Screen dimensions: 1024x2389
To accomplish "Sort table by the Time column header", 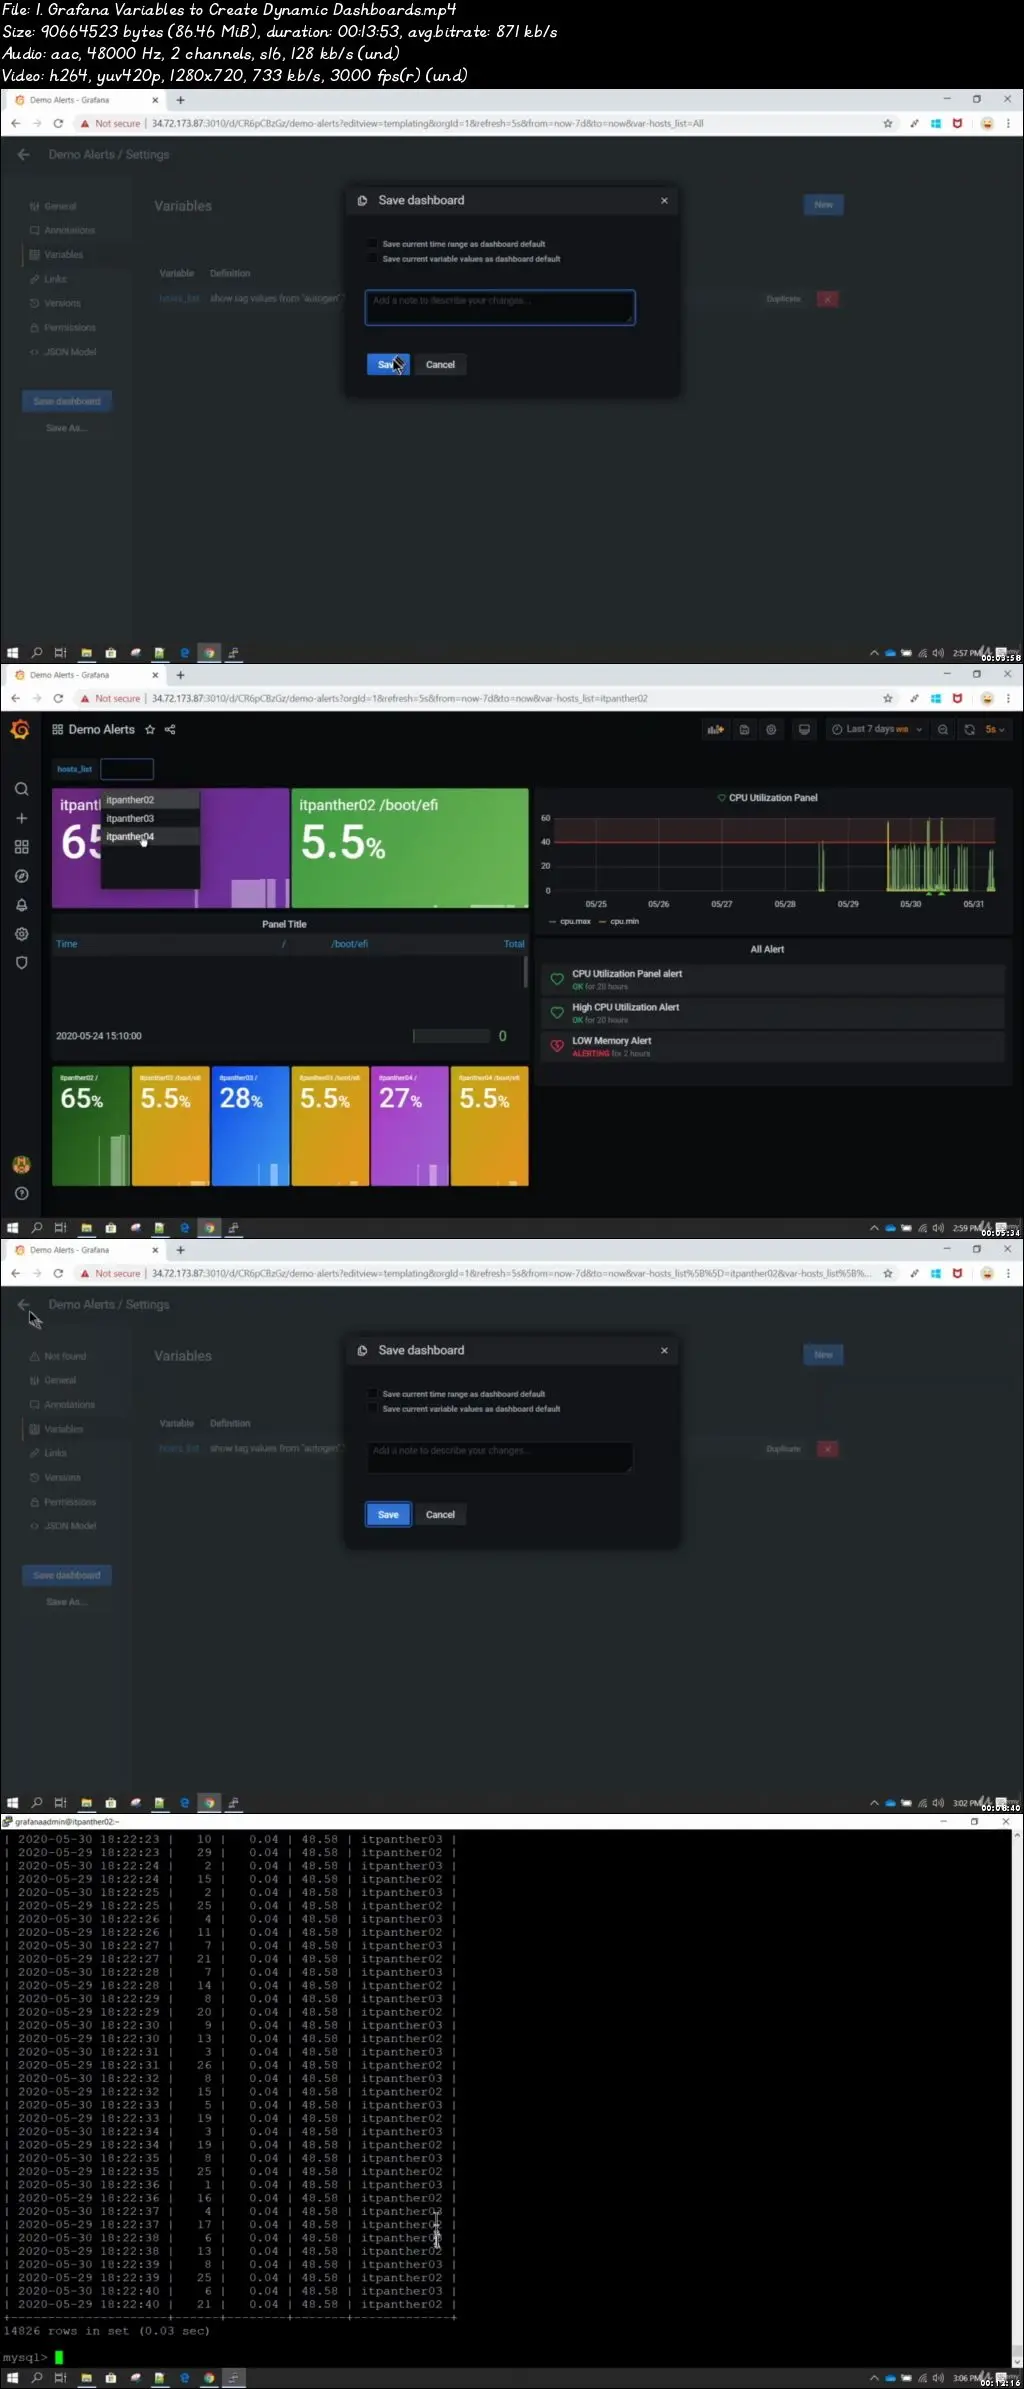I will pyautogui.click(x=66, y=943).
